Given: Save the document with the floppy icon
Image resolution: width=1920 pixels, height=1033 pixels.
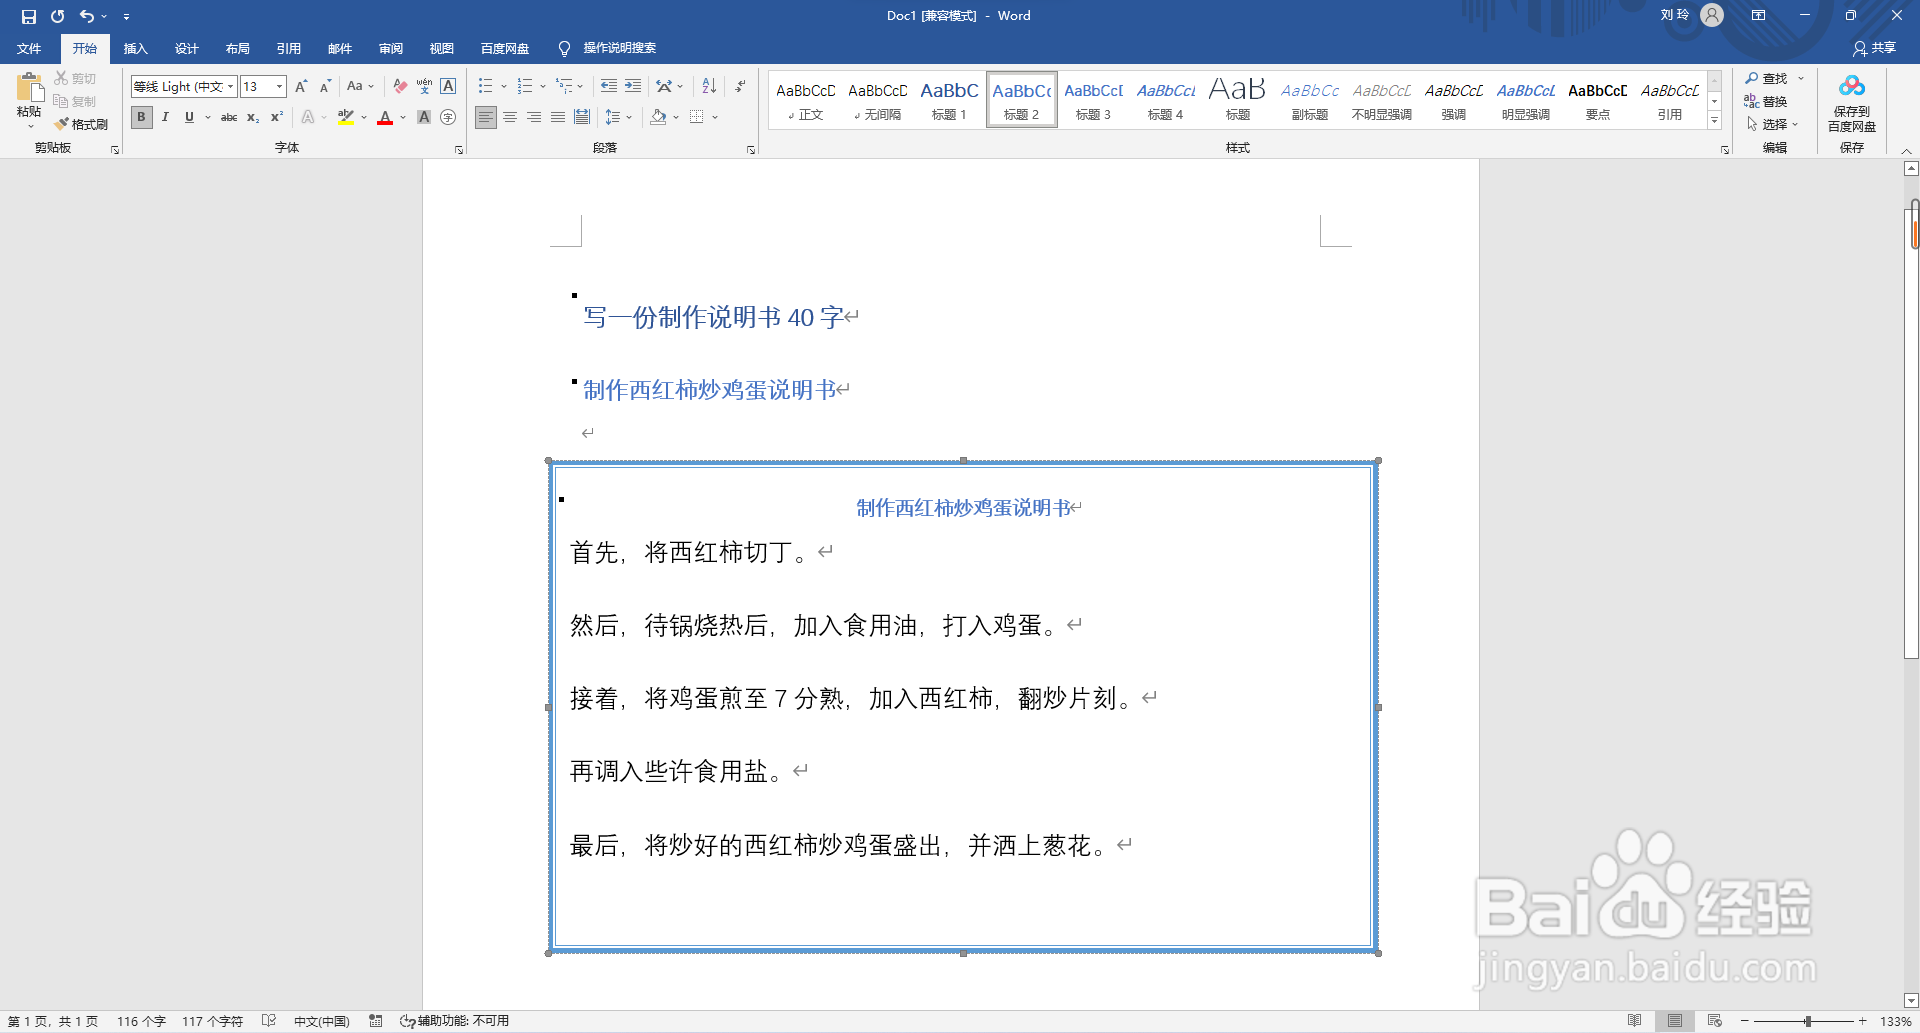Looking at the screenshot, I should pos(29,16).
